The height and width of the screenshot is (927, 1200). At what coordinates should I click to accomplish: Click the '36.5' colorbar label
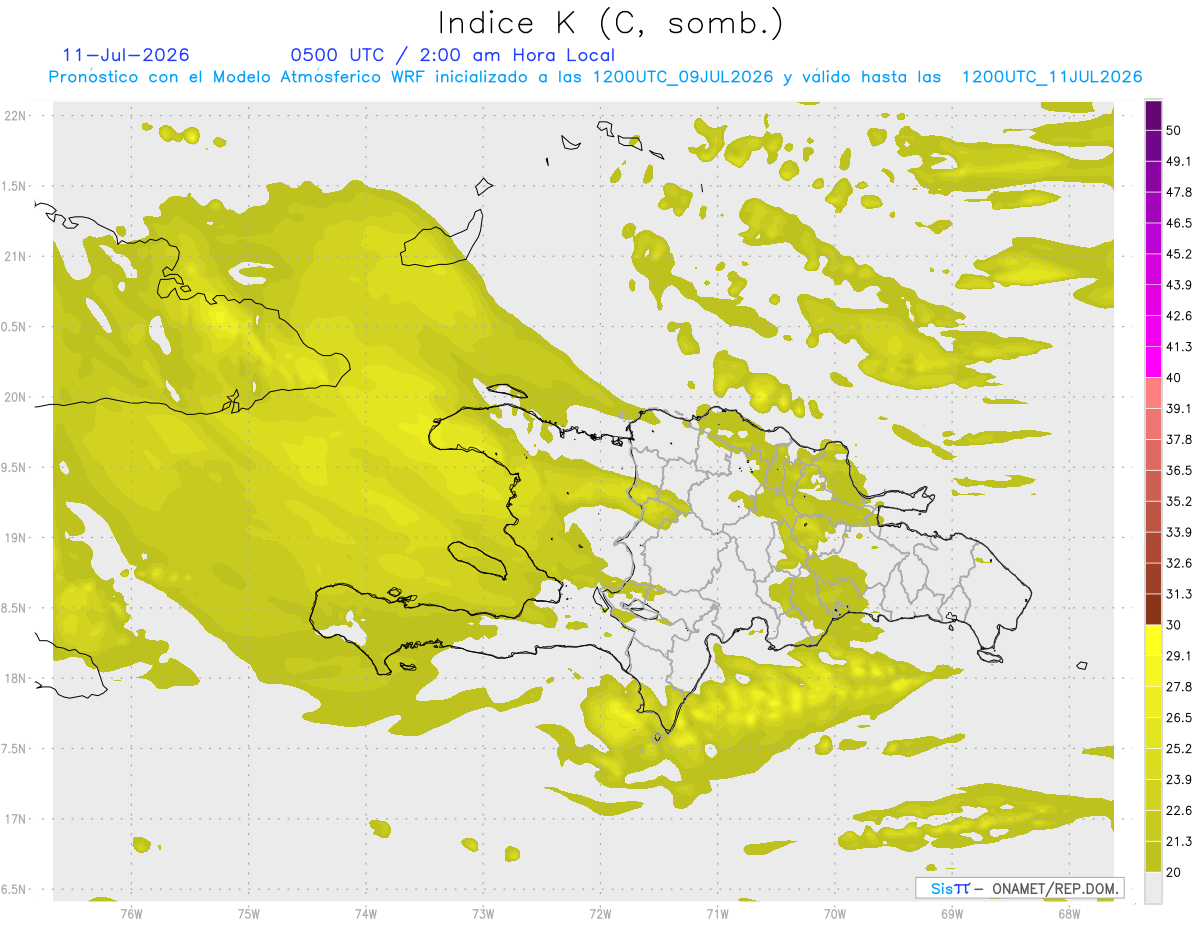pos(1178,470)
